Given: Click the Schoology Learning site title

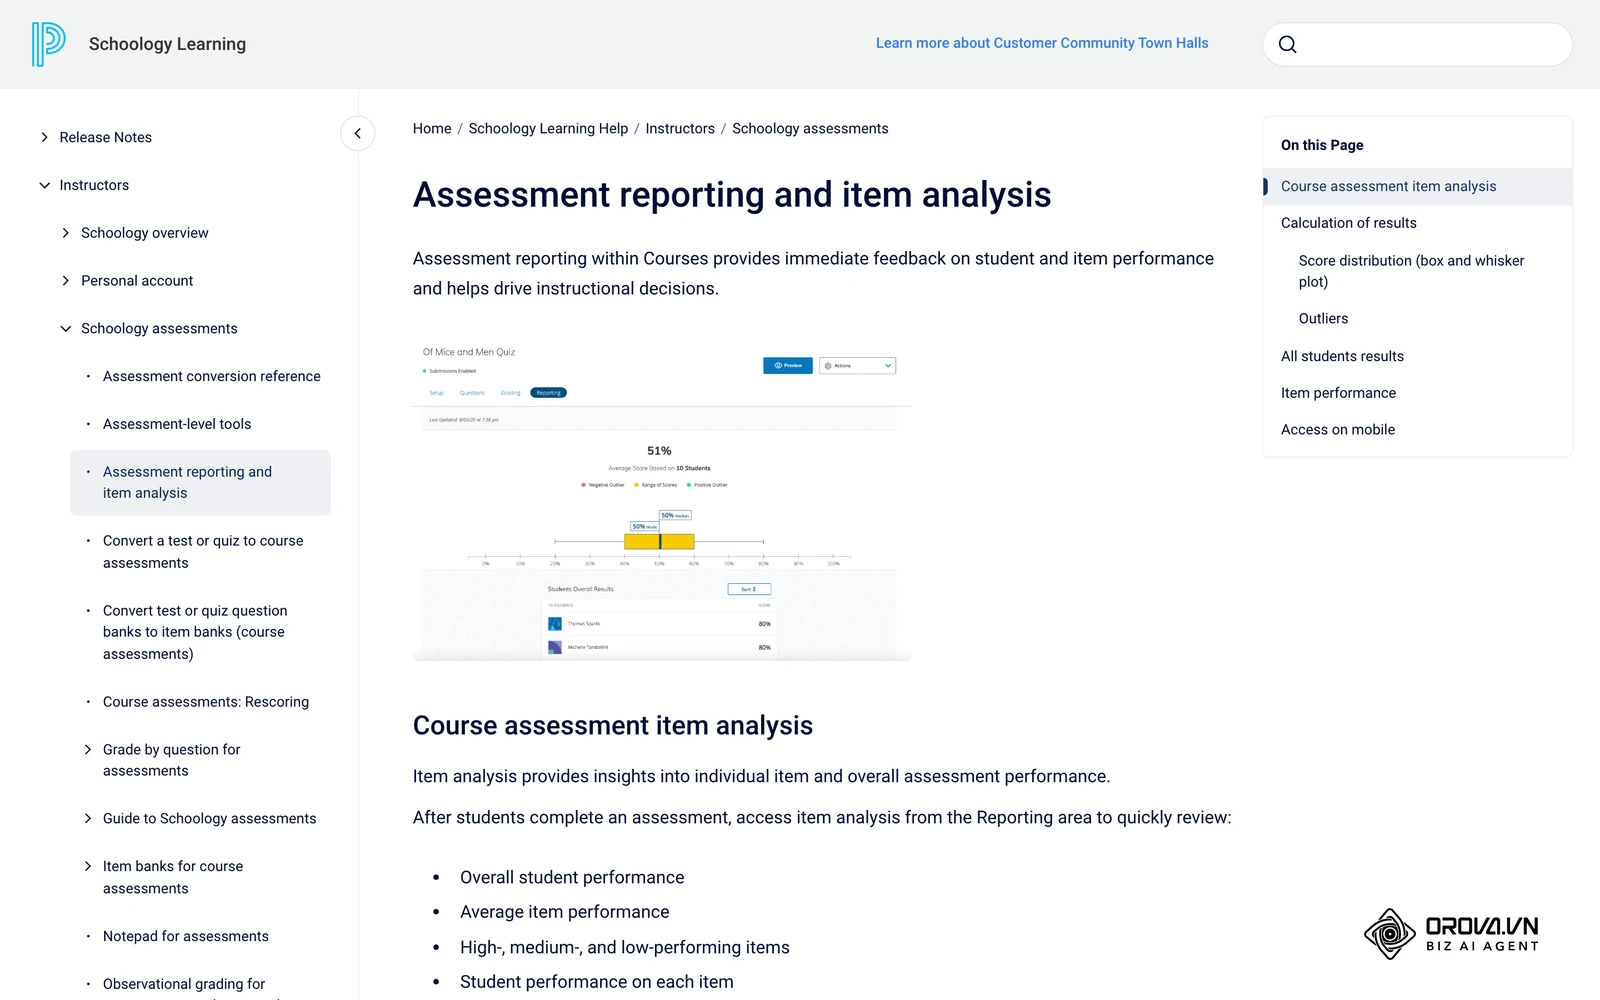Looking at the screenshot, I should [x=167, y=44].
